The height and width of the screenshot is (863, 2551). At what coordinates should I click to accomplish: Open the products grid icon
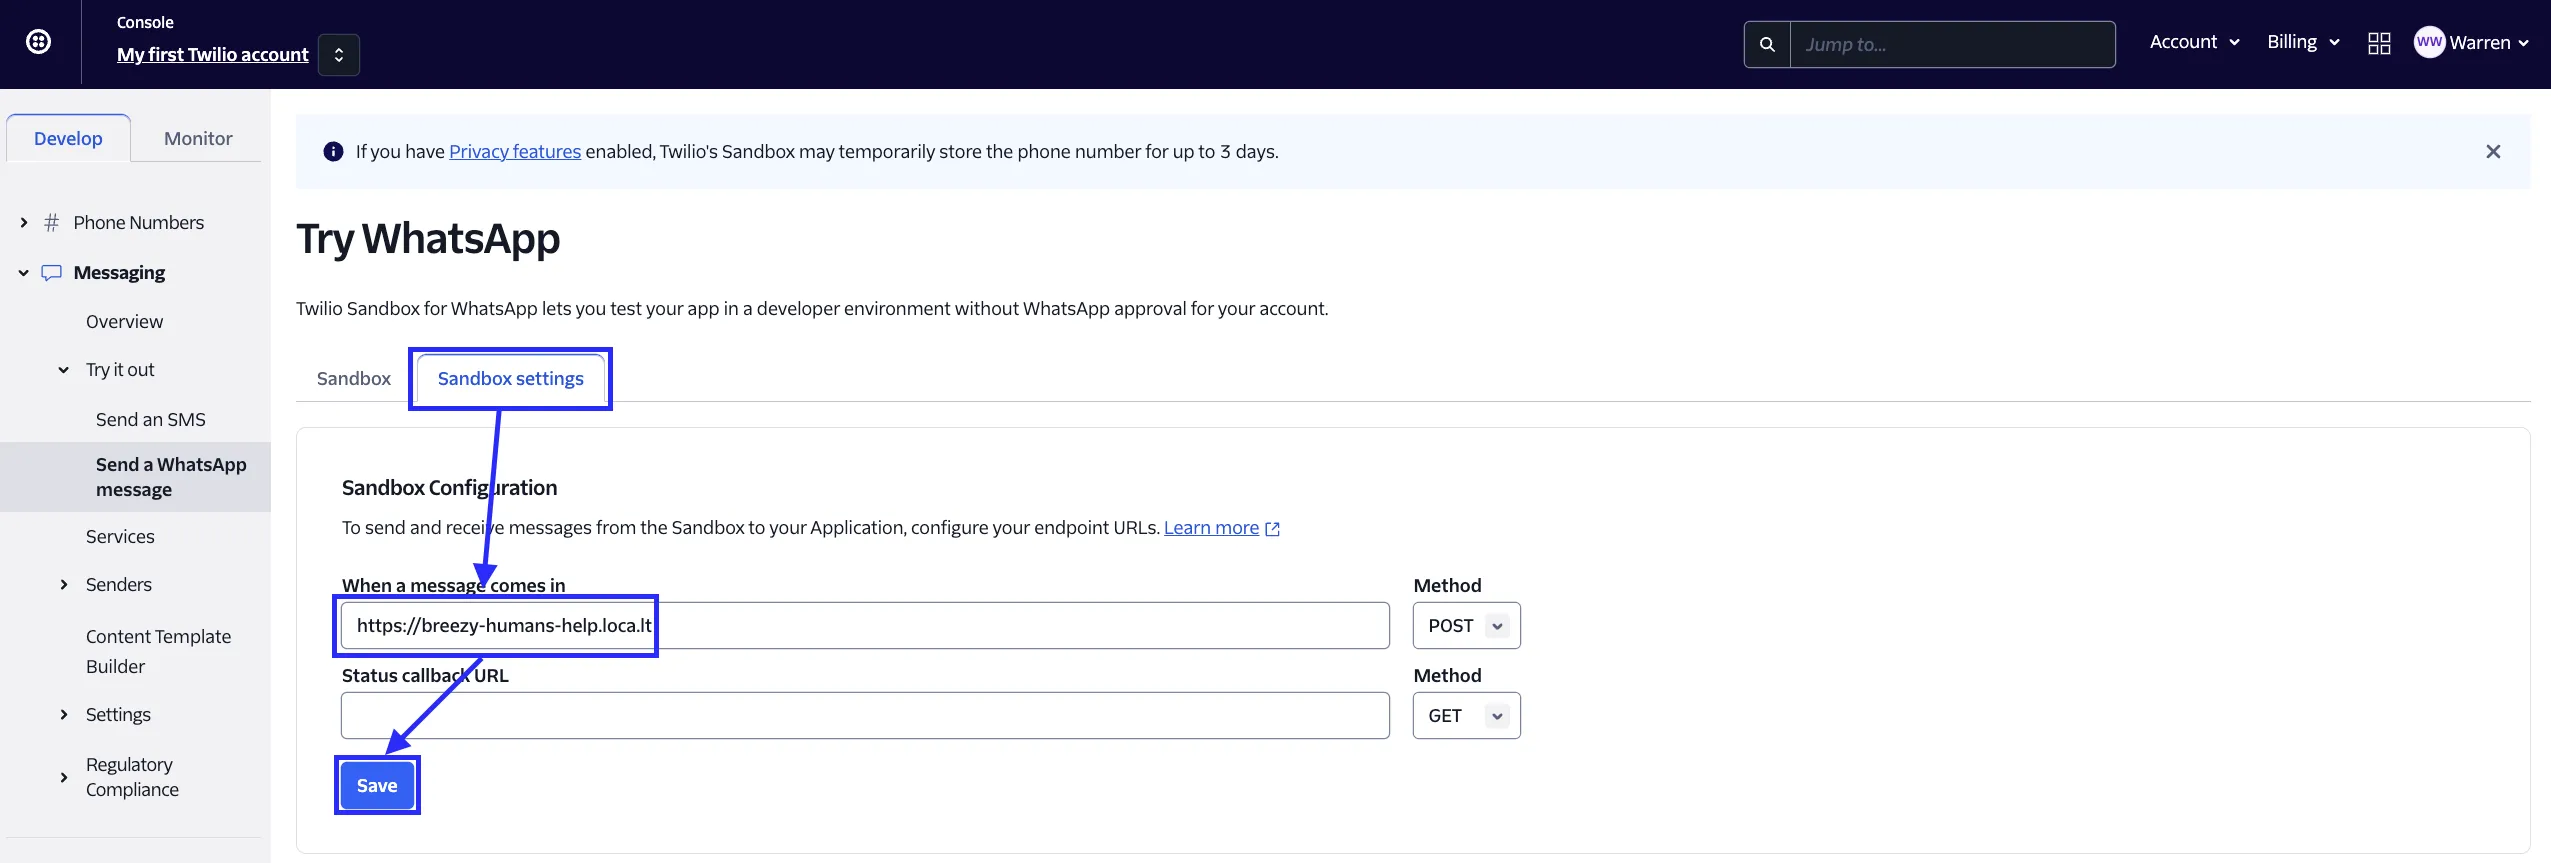click(2379, 43)
